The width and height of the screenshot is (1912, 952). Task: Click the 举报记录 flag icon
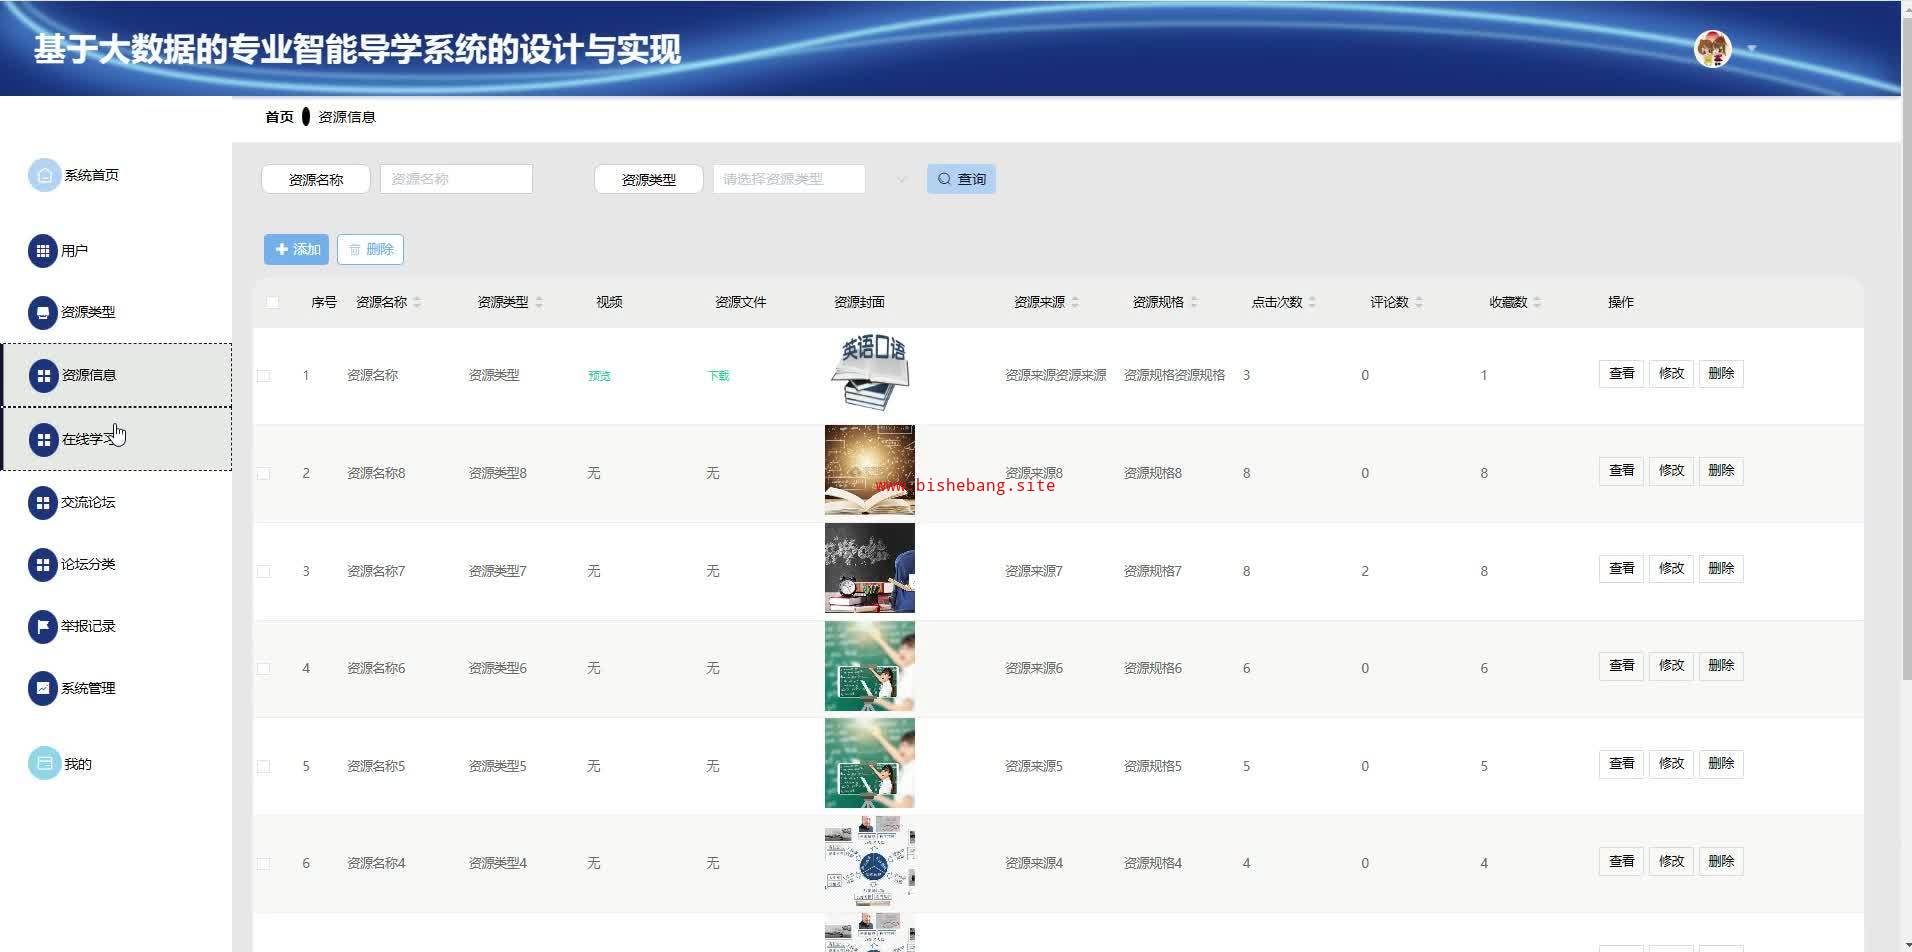[x=42, y=627]
